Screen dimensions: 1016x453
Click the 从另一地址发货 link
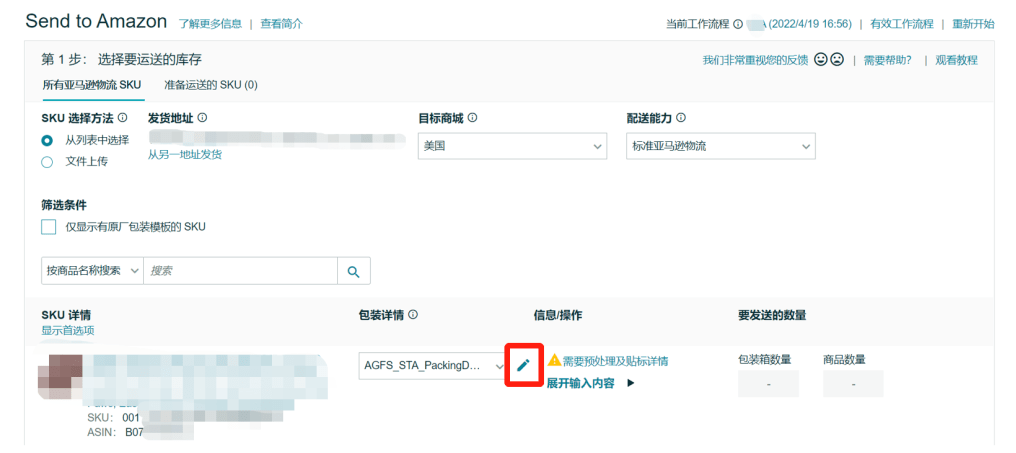pos(185,155)
